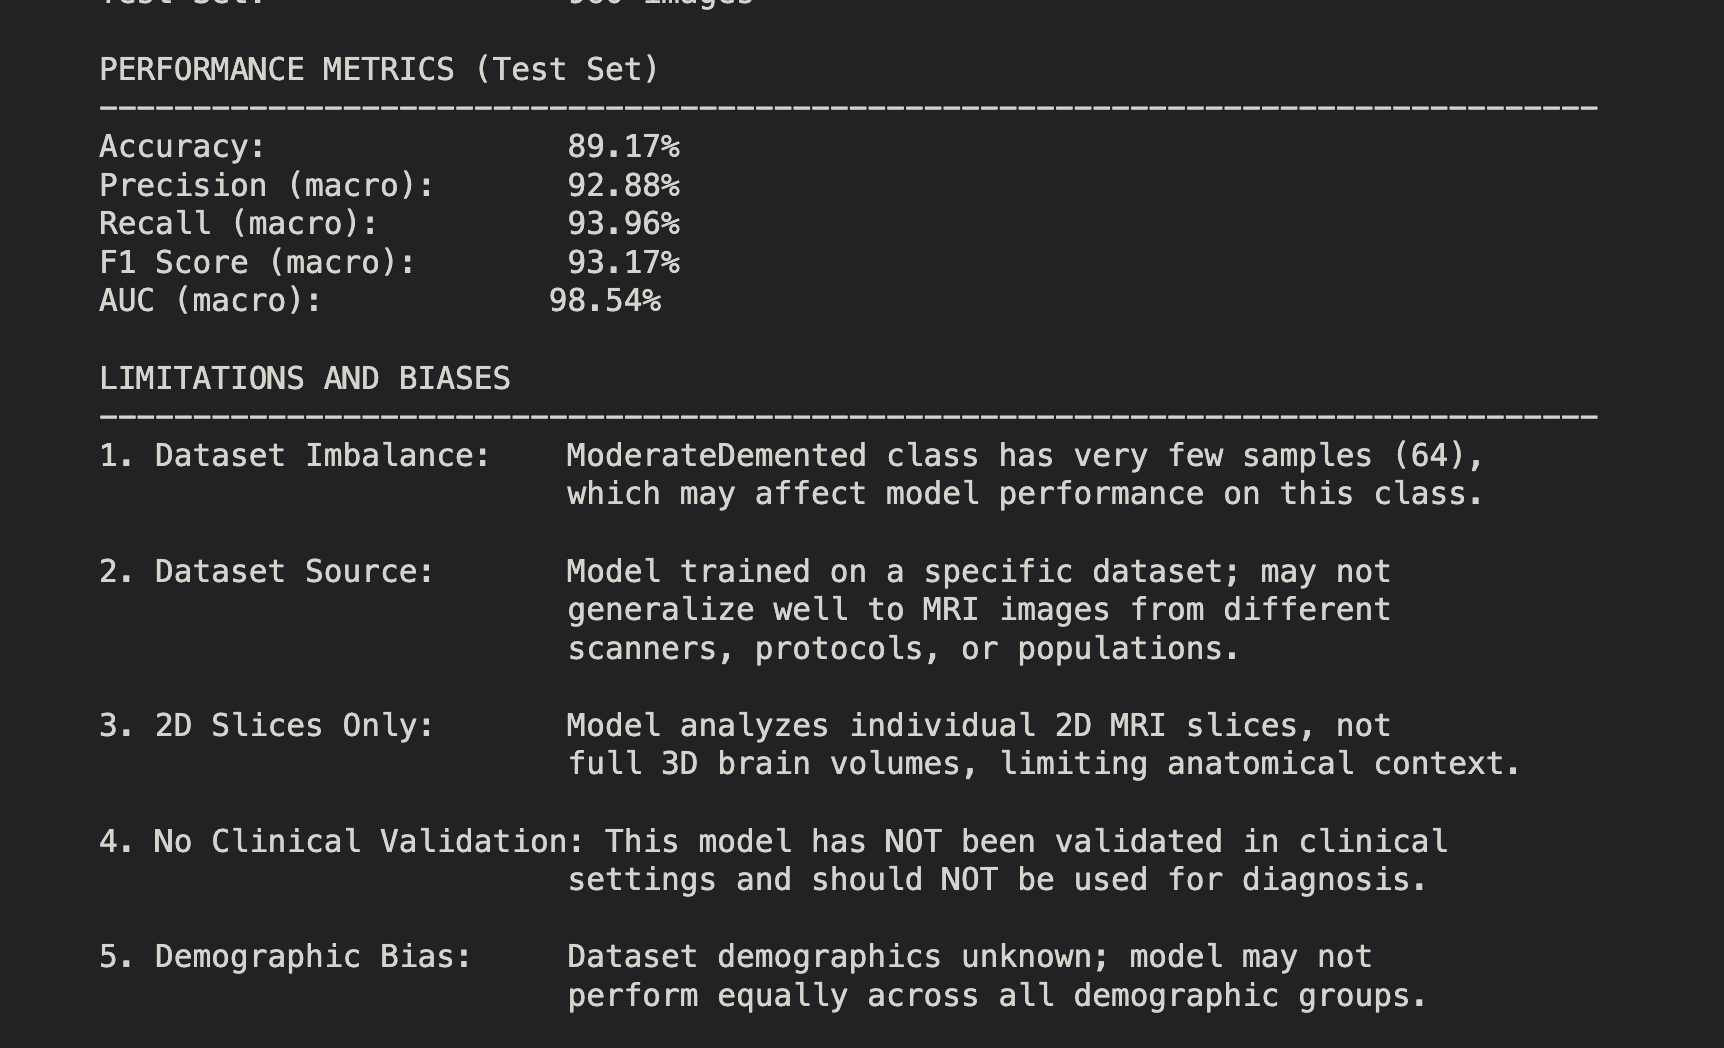Click the Dataset Imbalance item label
Viewport: 1724px width, 1048px height.
coord(295,456)
